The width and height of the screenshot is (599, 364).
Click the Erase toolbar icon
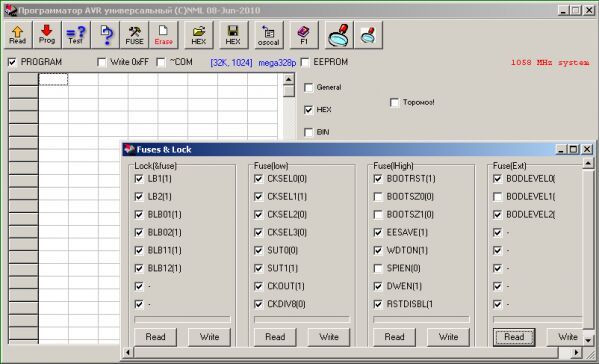(x=164, y=35)
